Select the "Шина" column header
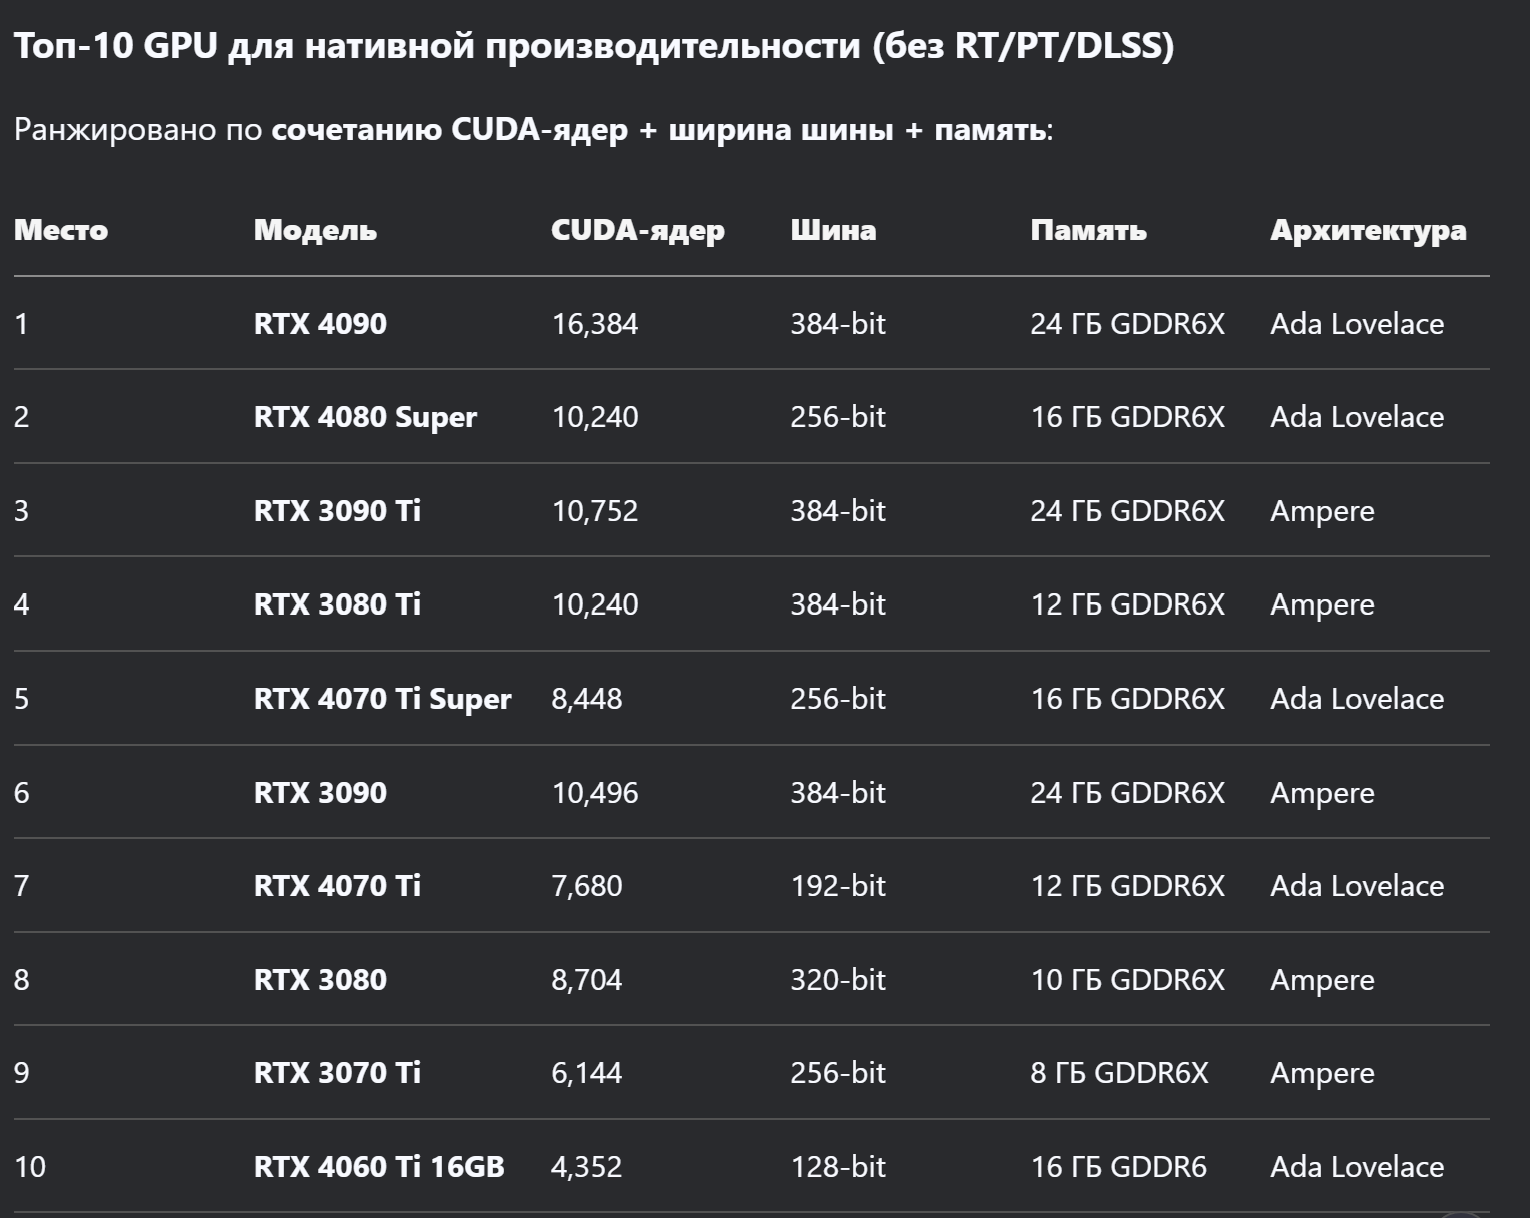The width and height of the screenshot is (1530, 1218). coord(833,230)
